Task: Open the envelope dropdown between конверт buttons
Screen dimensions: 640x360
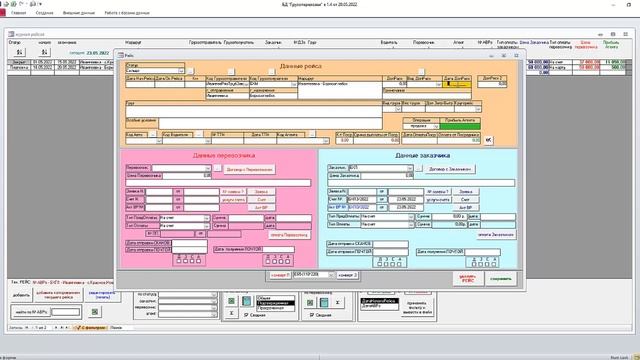Action: pos(331,275)
